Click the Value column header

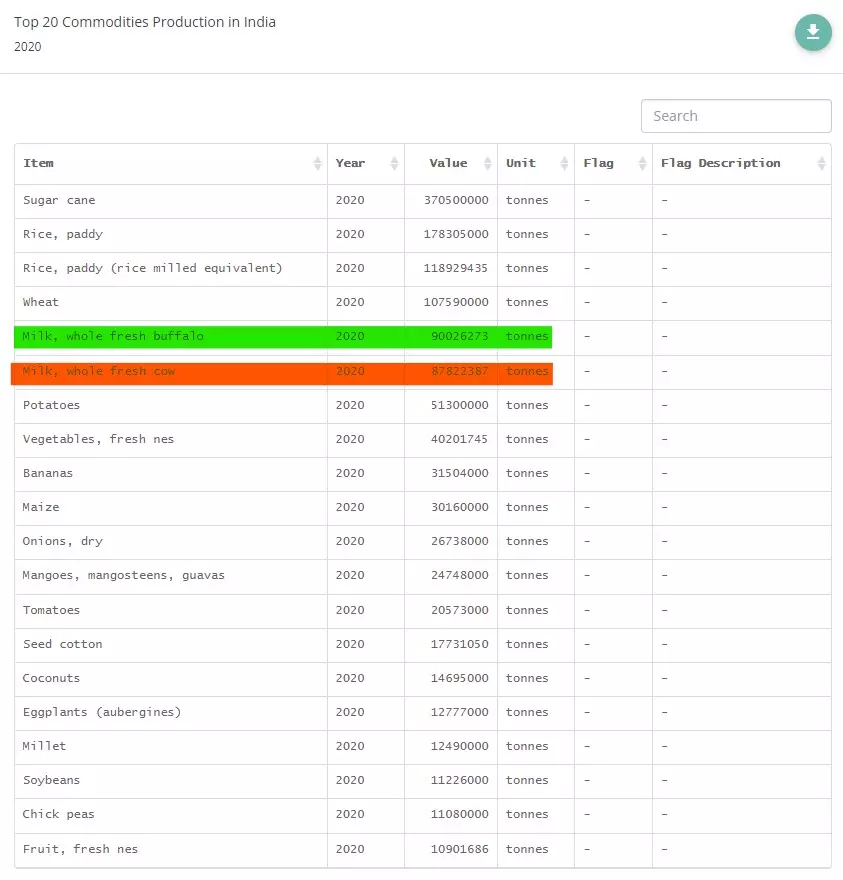[451, 164]
